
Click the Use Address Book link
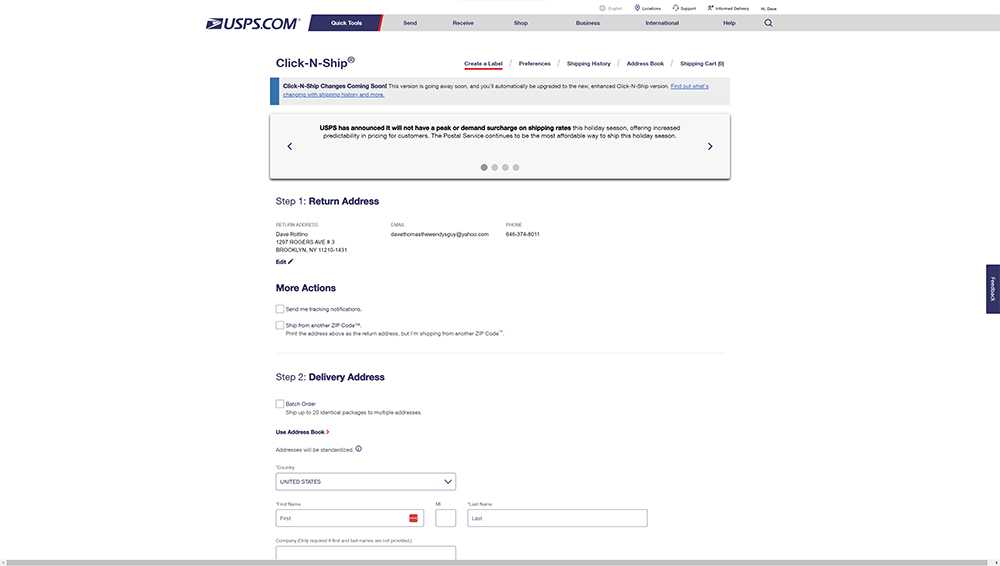tap(300, 432)
